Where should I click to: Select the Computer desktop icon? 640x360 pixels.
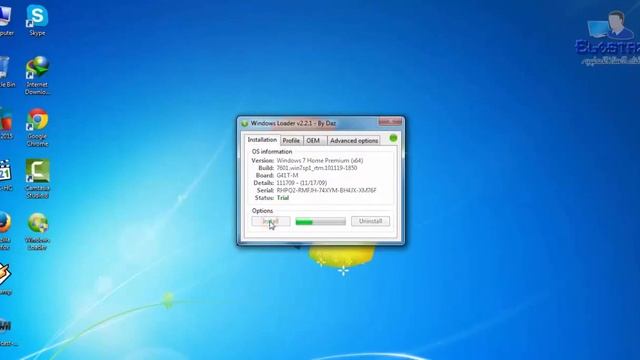click(x=6, y=20)
